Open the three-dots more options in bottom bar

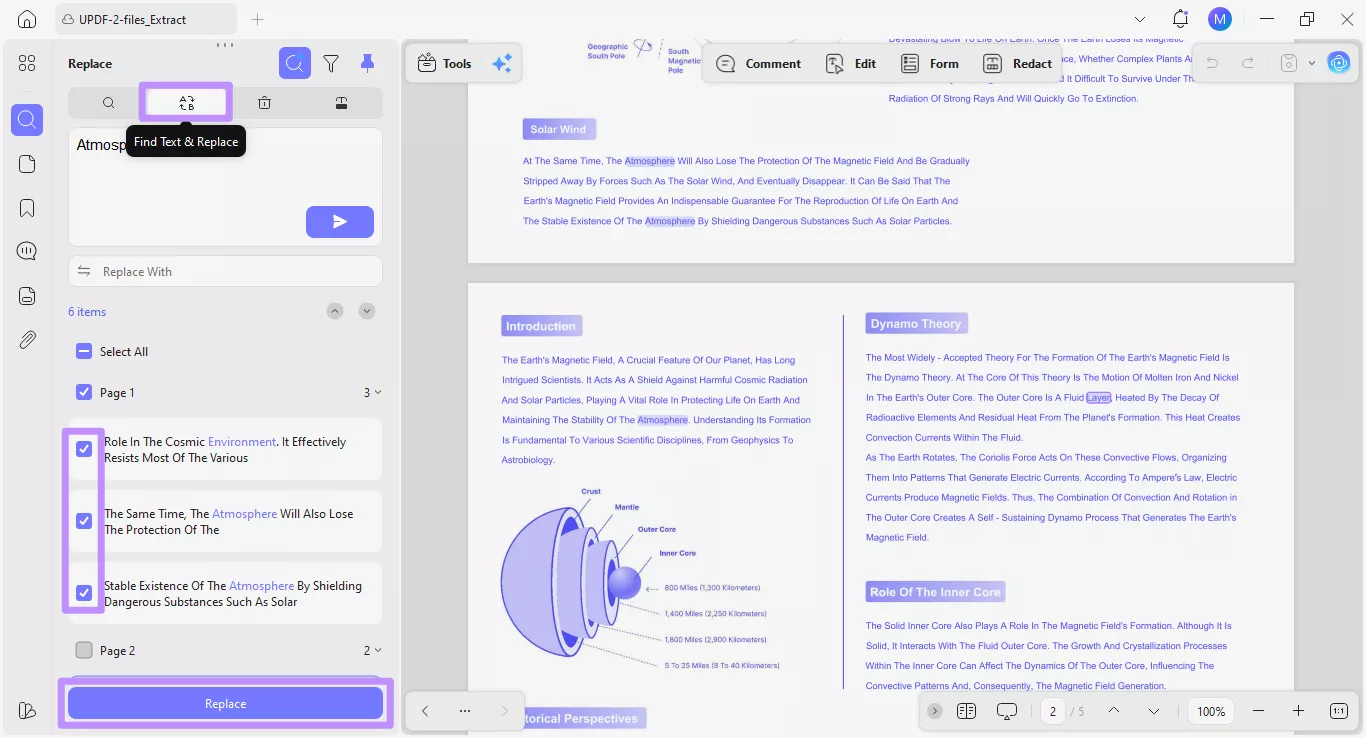464,711
